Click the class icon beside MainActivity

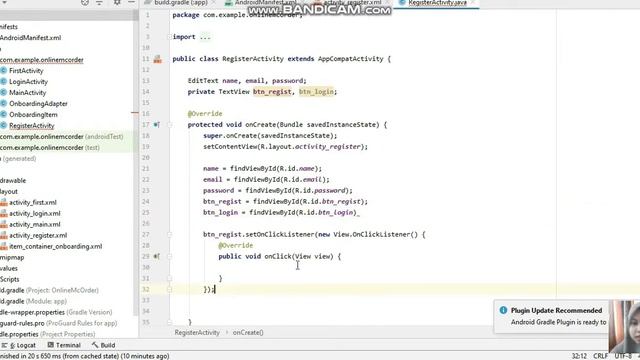4,93
